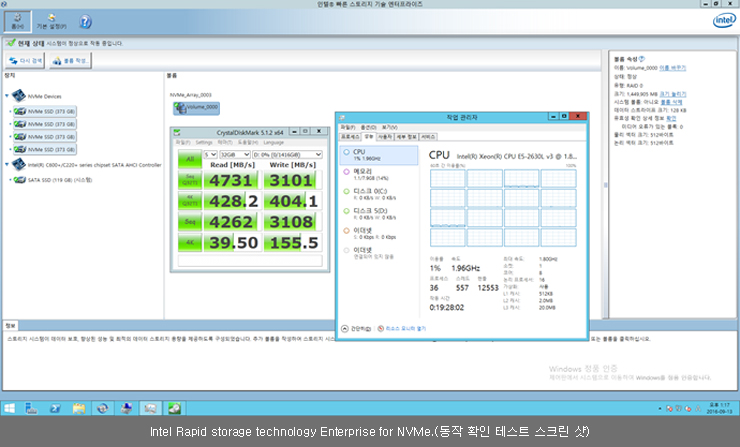Select the active Ethernet (이더넷) item

tap(379, 233)
